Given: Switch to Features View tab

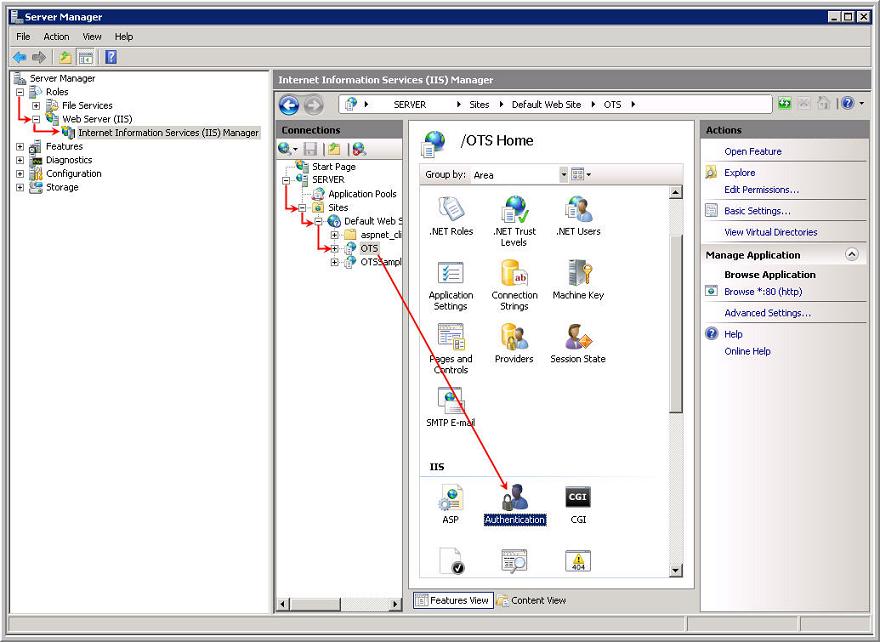Looking at the screenshot, I should (x=453, y=600).
